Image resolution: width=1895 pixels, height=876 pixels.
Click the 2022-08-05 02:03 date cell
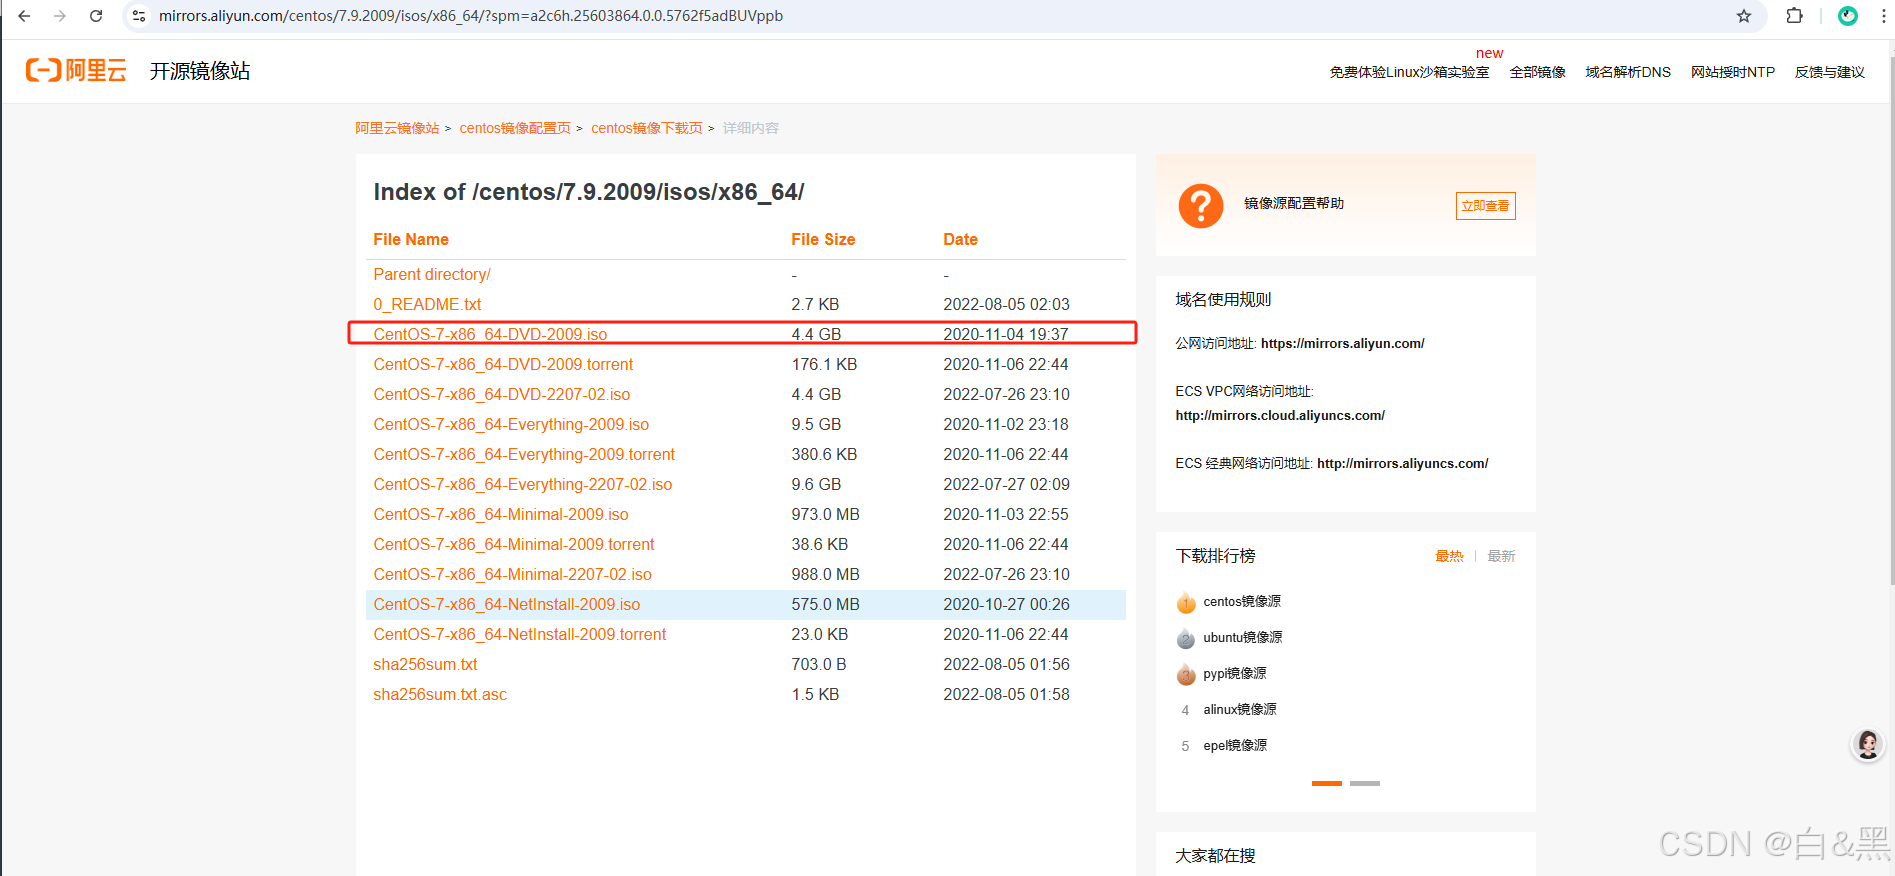(1006, 304)
